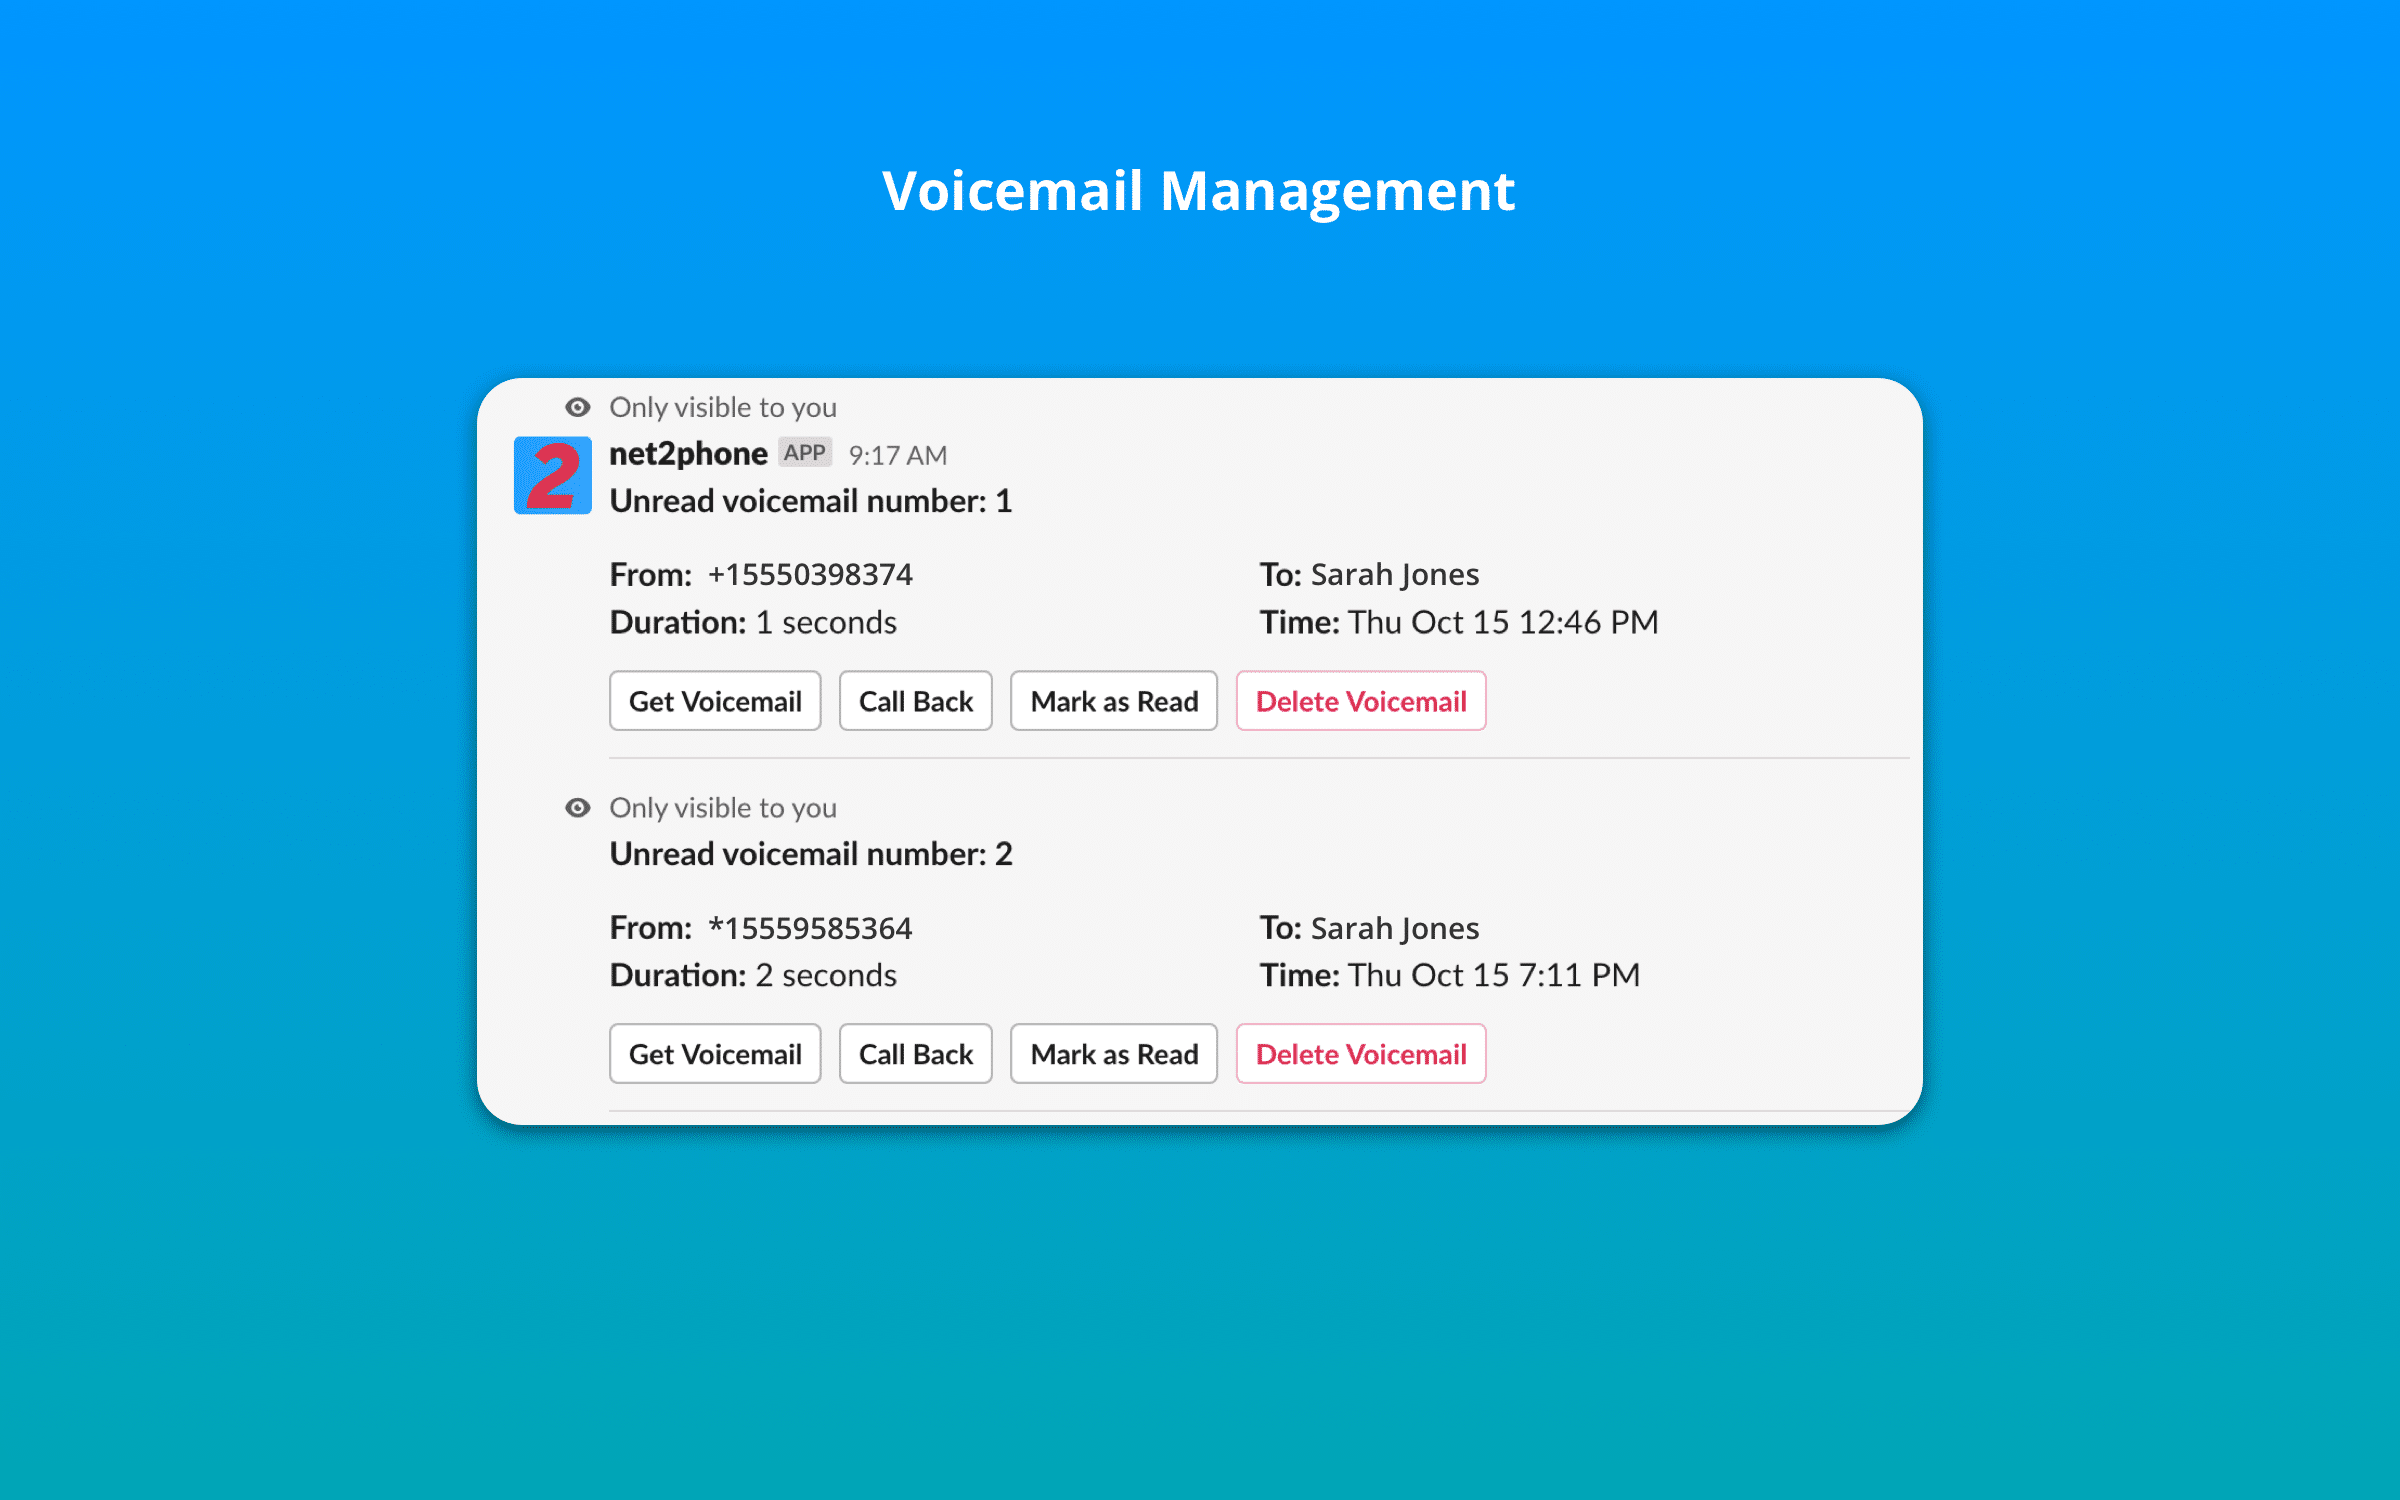This screenshot has width=2400, height=1500.
Task: Click Call Back for voicemail 2
Action: [916, 1052]
